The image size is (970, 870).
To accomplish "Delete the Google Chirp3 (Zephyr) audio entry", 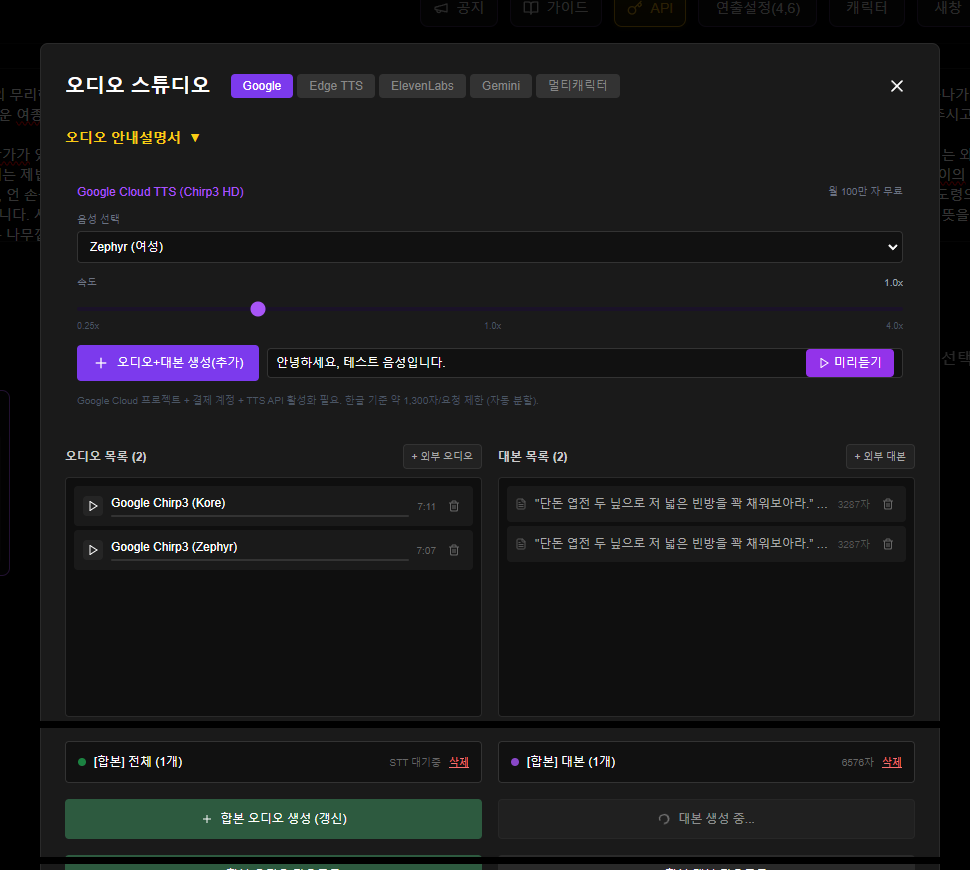I will point(454,550).
